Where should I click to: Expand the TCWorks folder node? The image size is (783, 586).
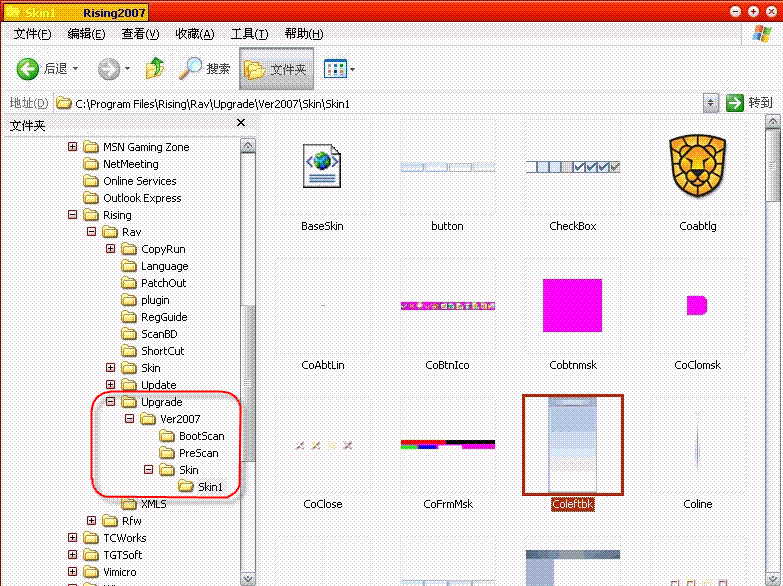coord(72,537)
